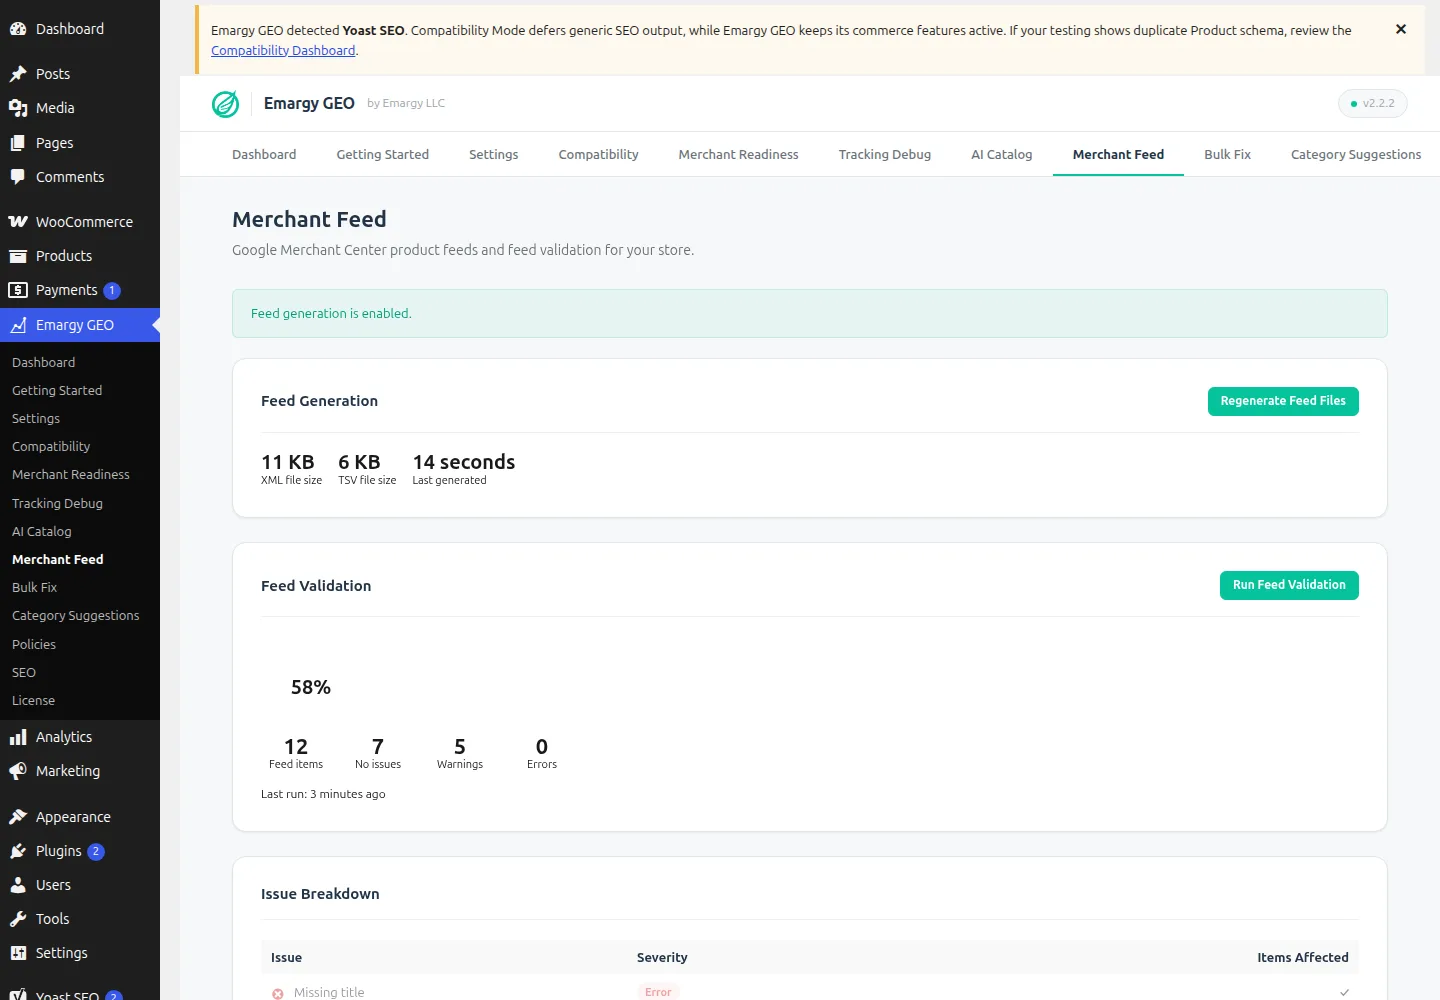Switch to the Compatibility tab
The width and height of the screenshot is (1440, 1000).
(x=599, y=155)
